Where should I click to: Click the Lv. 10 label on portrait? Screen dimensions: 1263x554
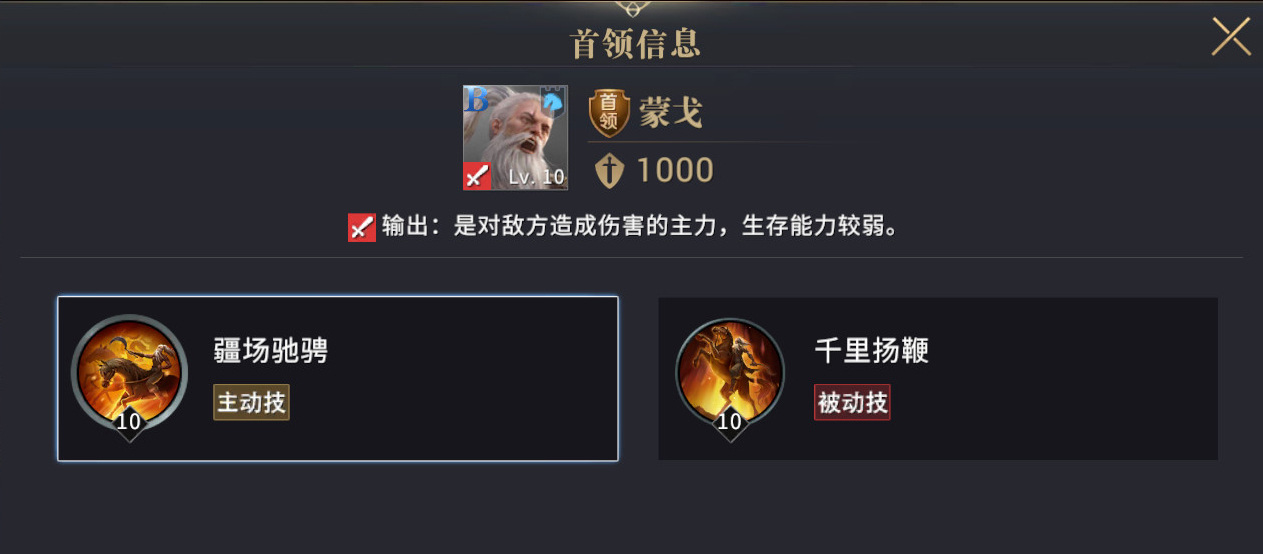pos(536,177)
